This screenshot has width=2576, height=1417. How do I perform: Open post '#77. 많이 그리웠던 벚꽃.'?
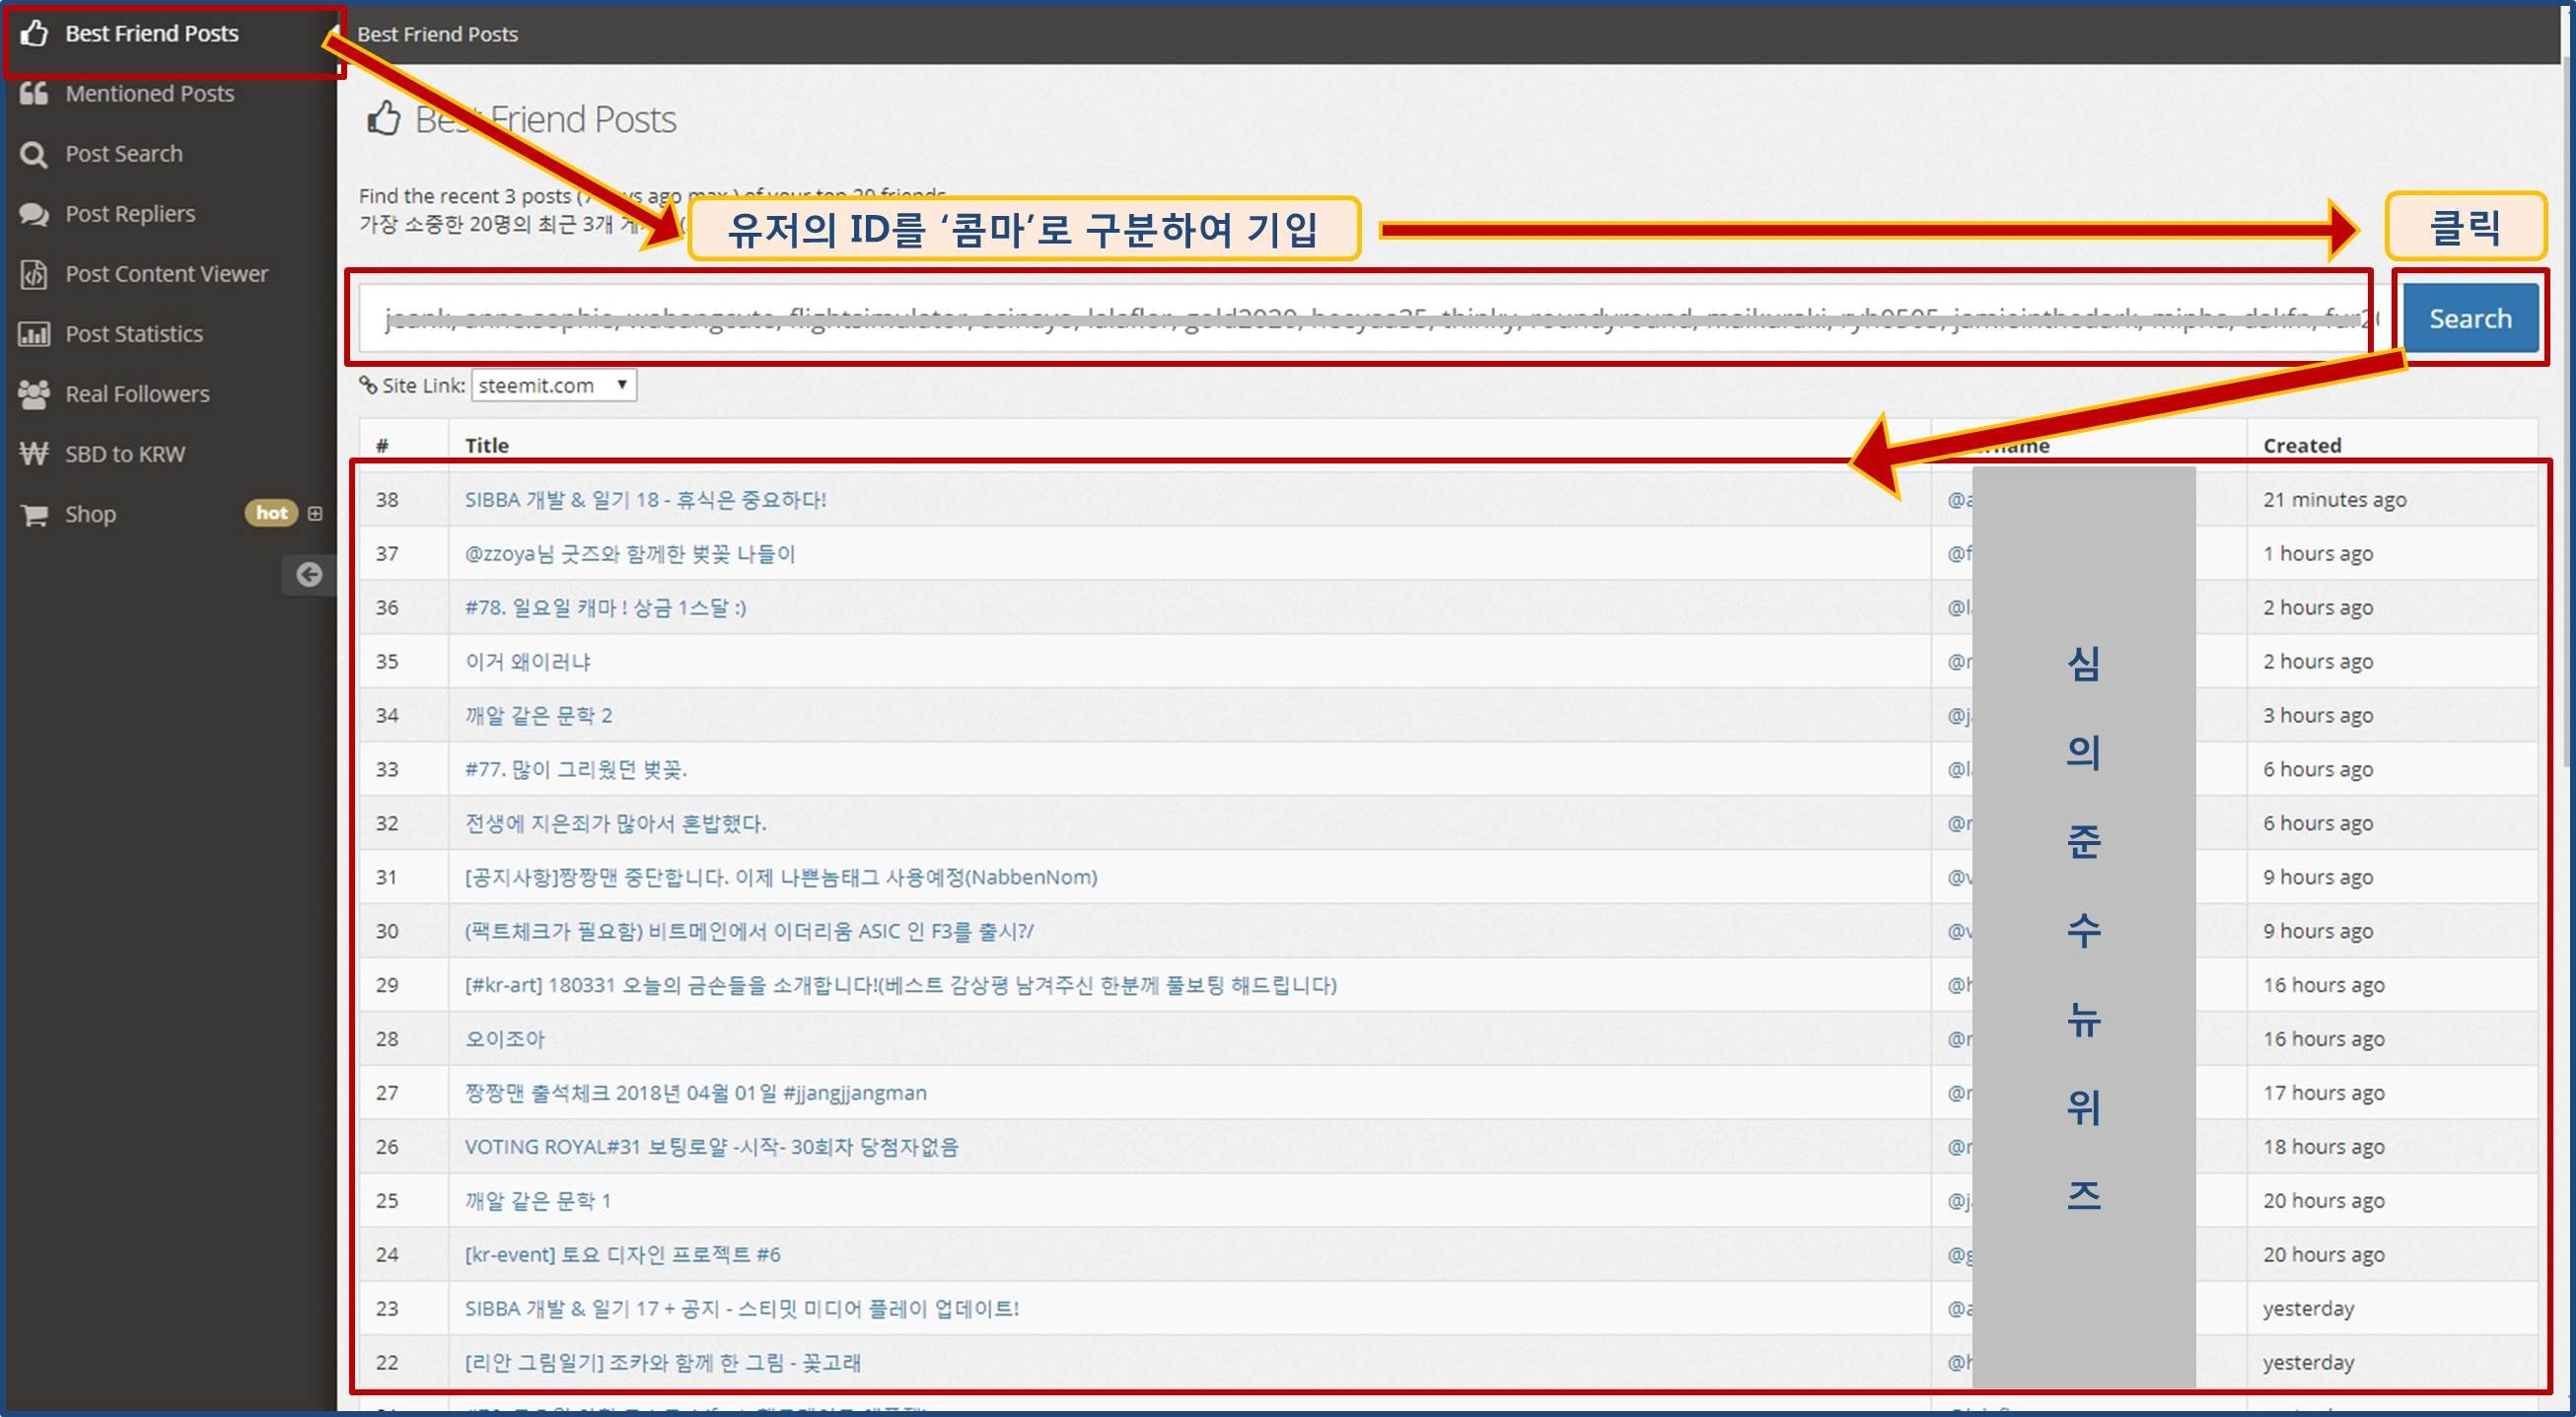pos(576,769)
